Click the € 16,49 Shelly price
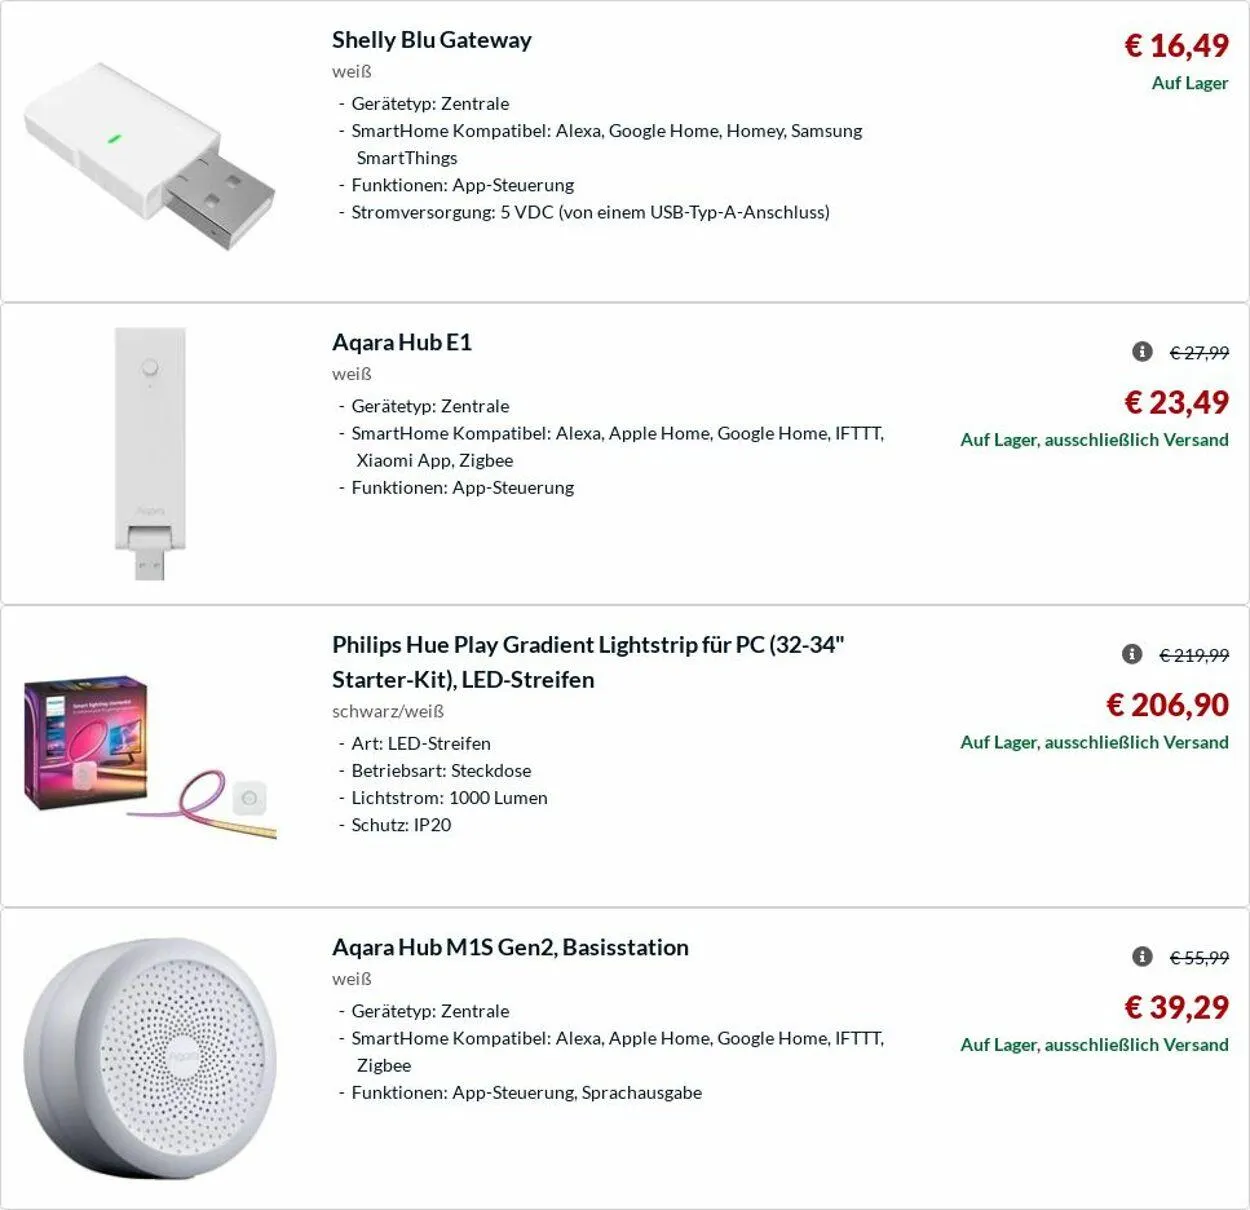Viewport: 1250px width, 1210px height. pos(1176,45)
